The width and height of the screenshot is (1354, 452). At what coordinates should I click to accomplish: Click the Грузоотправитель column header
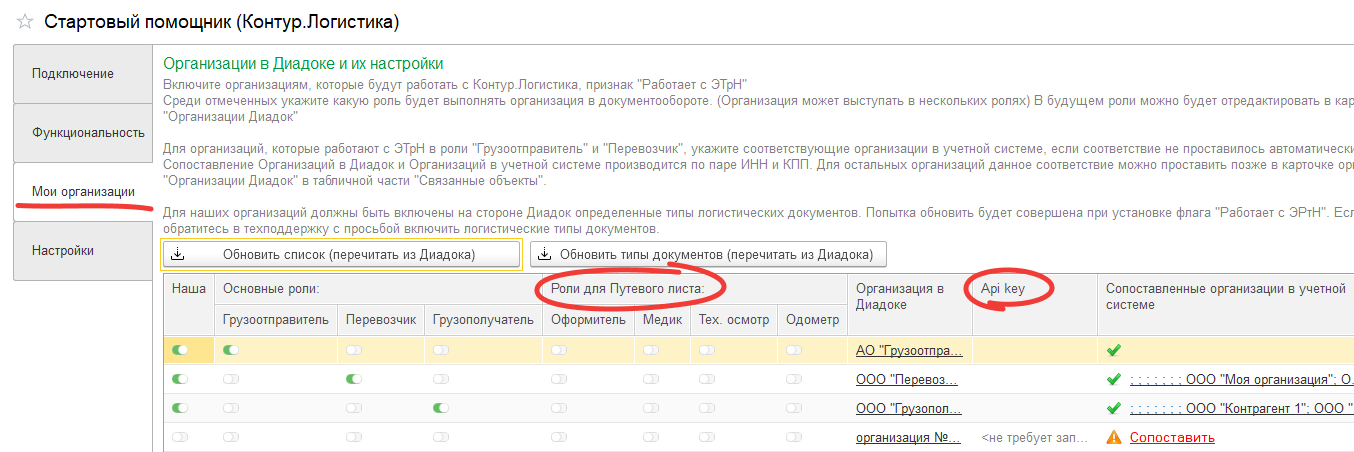[x=276, y=320]
